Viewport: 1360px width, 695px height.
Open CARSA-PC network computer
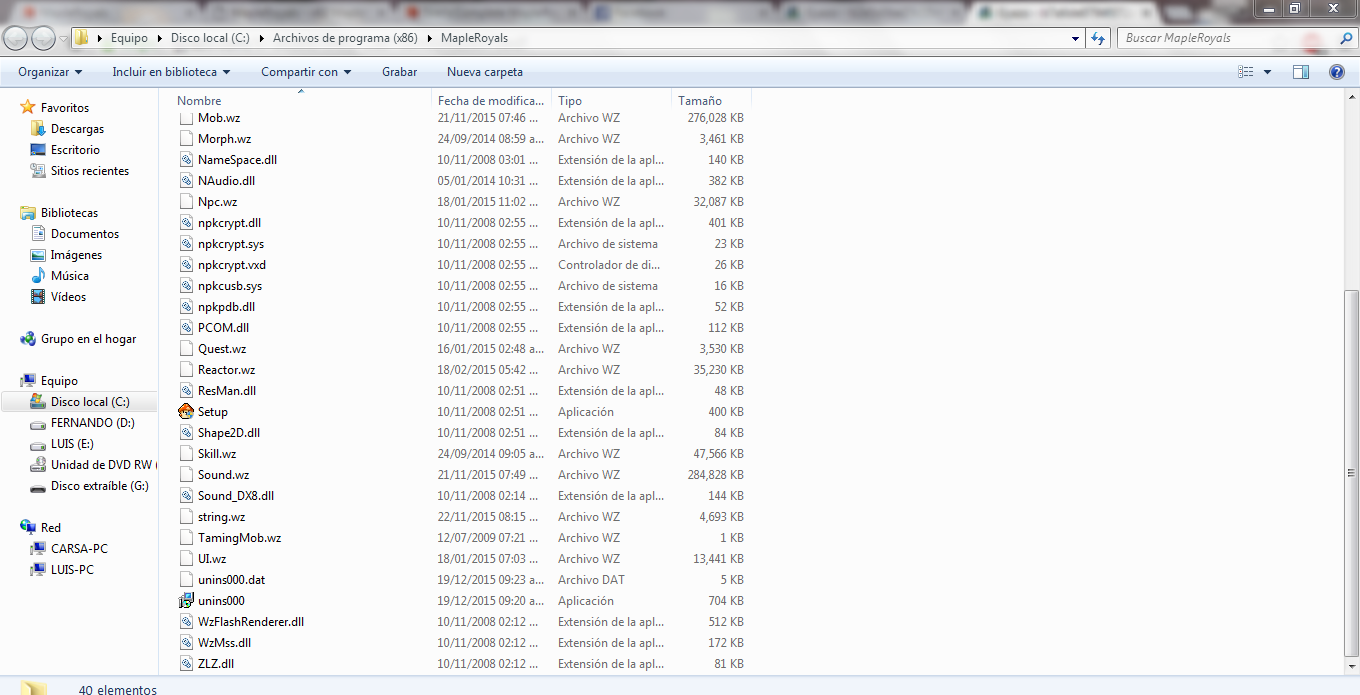pos(79,549)
